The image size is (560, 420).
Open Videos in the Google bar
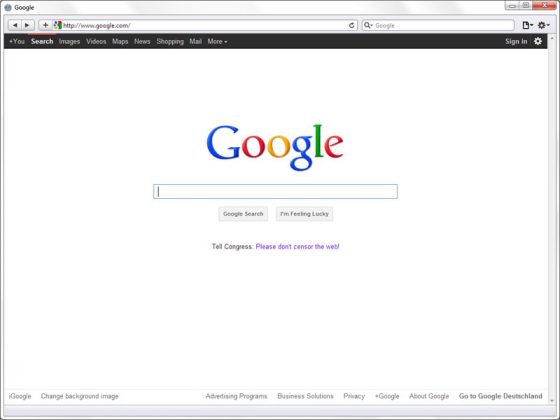click(x=96, y=41)
